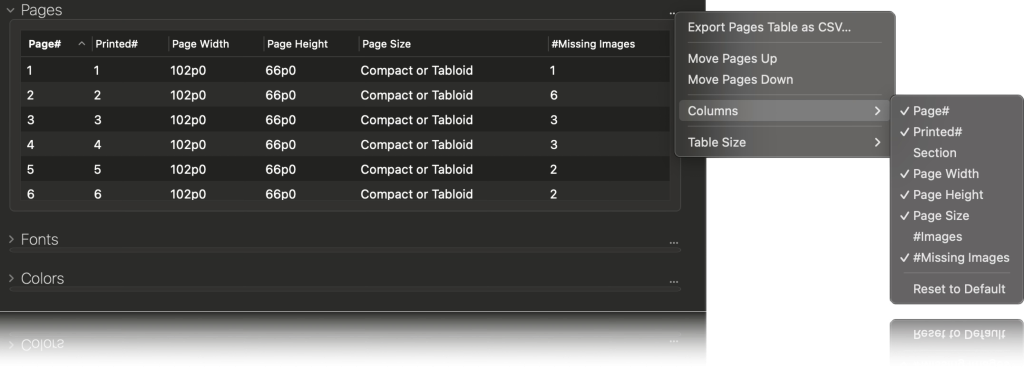
Task: Click Compact or Tabloid in page 5 row
Action: click(417, 170)
